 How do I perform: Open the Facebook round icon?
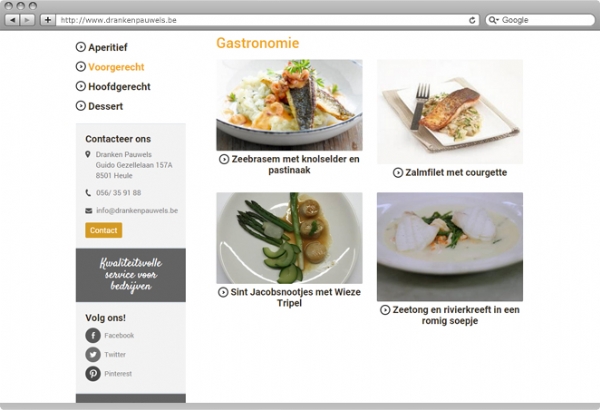93,335
